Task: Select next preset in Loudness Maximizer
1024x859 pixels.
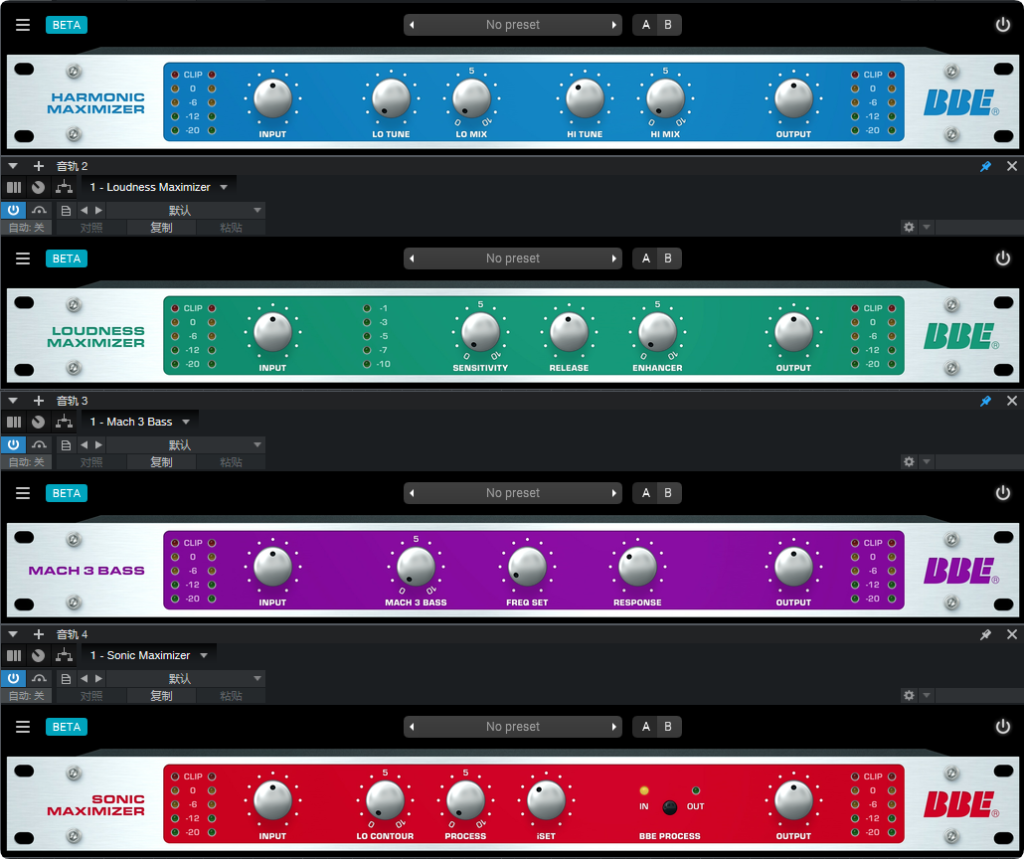Action: [614, 259]
